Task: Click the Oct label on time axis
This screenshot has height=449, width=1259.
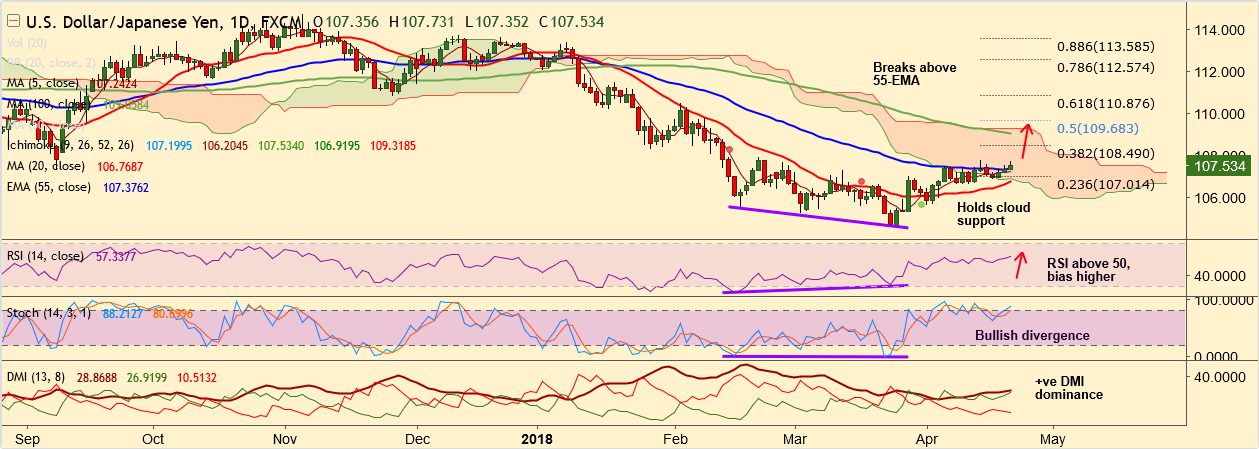Action: click(x=153, y=438)
